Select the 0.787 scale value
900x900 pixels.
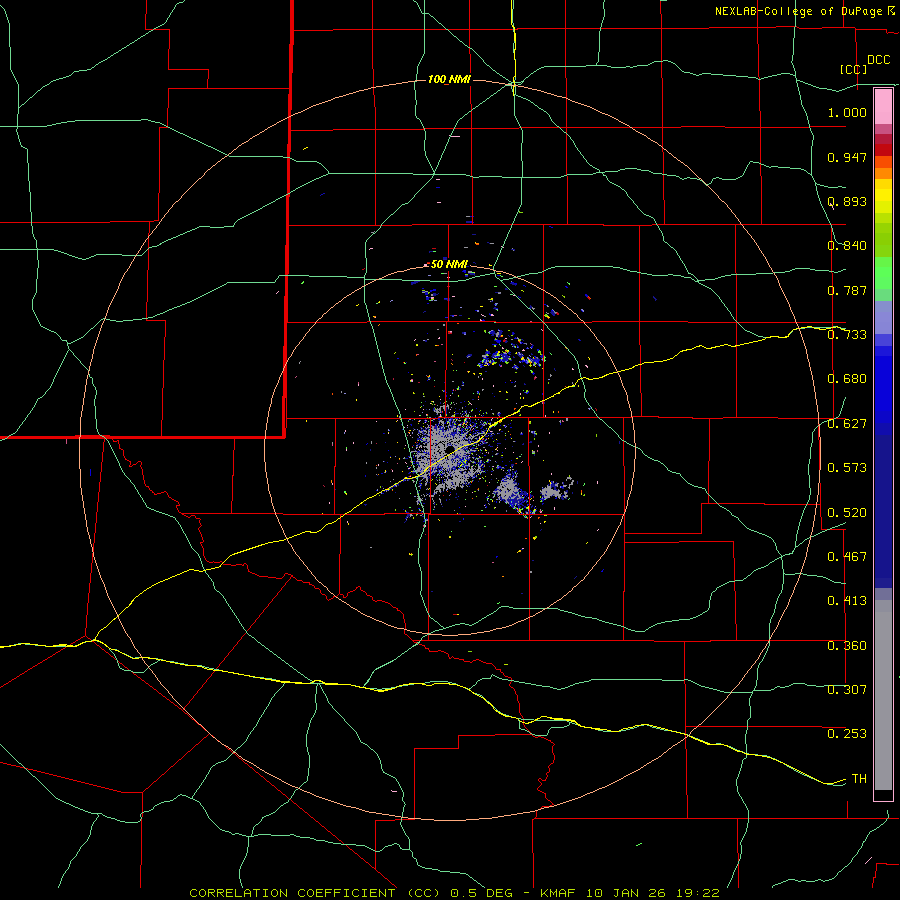click(x=847, y=290)
